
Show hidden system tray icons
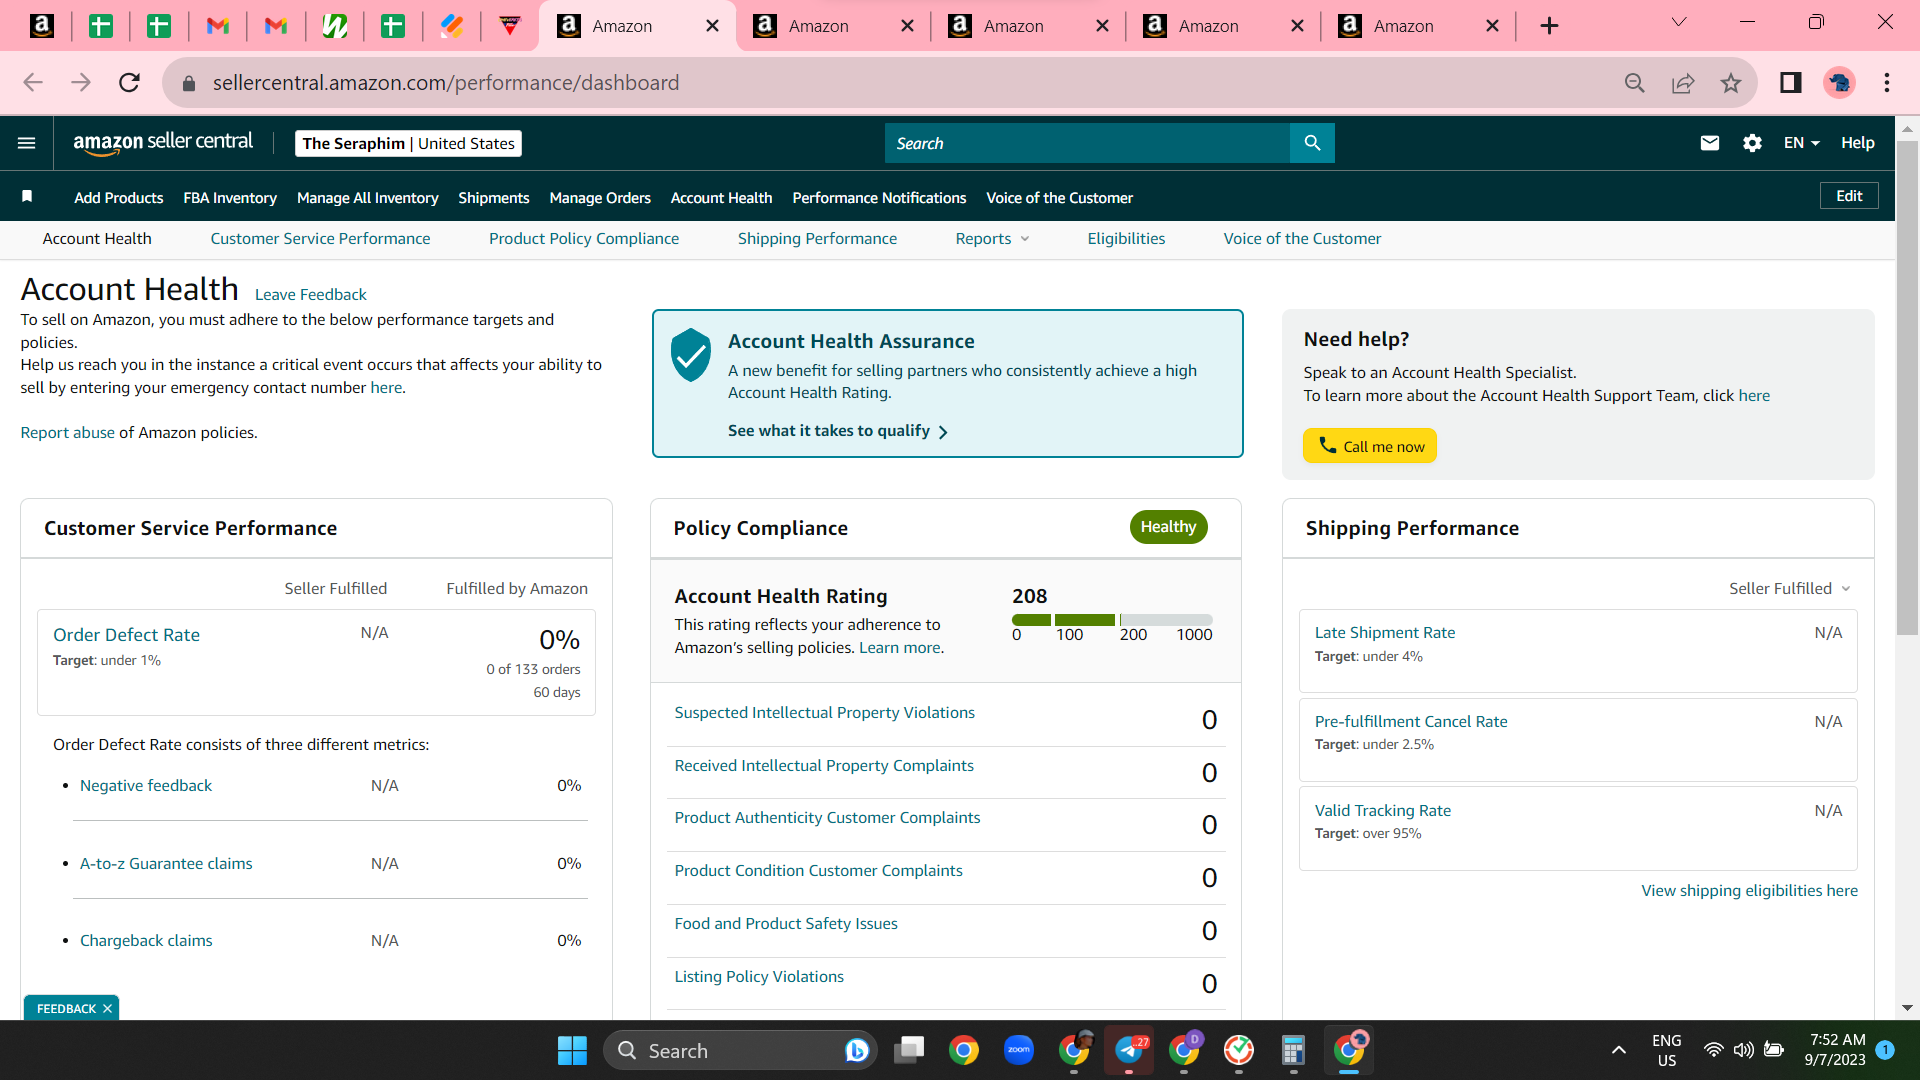[x=1618, y=1050]
